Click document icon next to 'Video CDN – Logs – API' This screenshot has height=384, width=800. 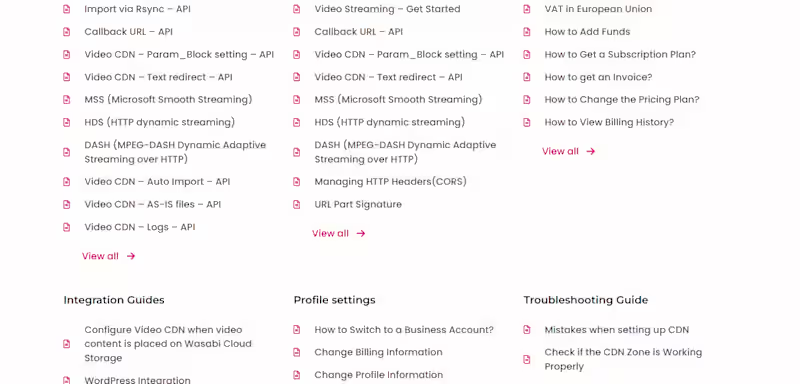66,227
